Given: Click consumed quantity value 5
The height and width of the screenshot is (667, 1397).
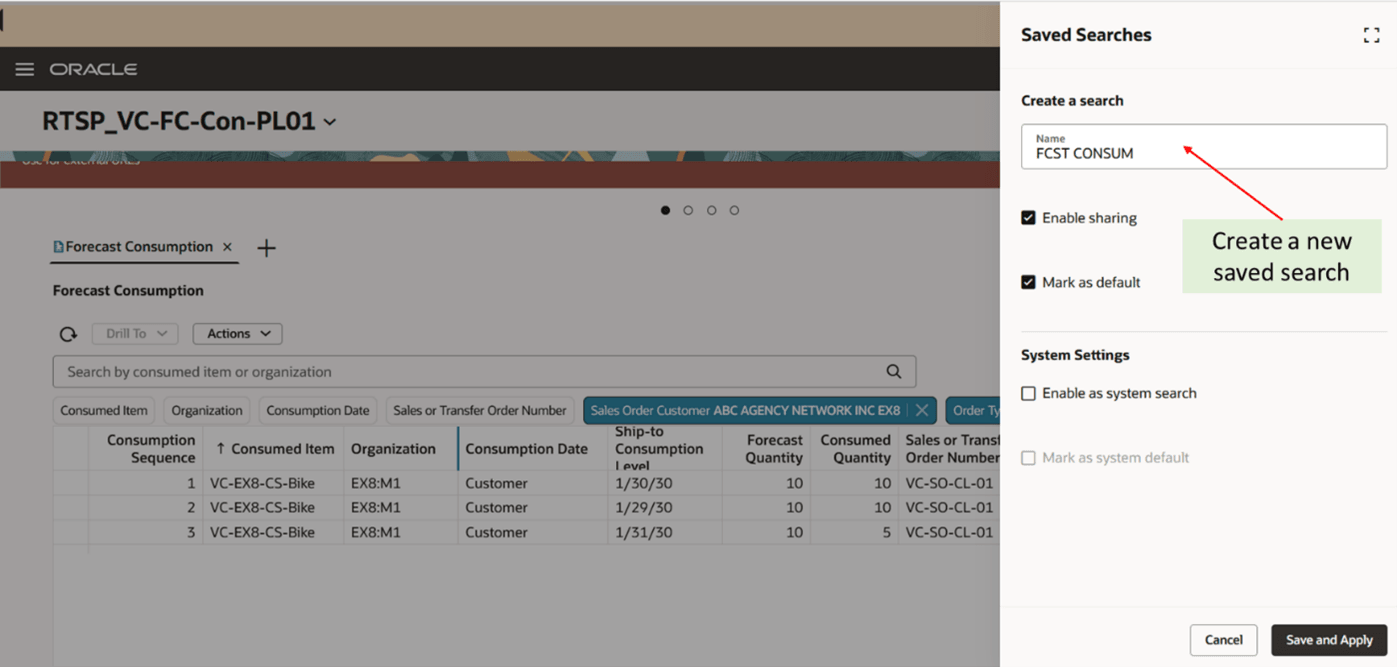Looking at the screenshot, I should point(886,532).
